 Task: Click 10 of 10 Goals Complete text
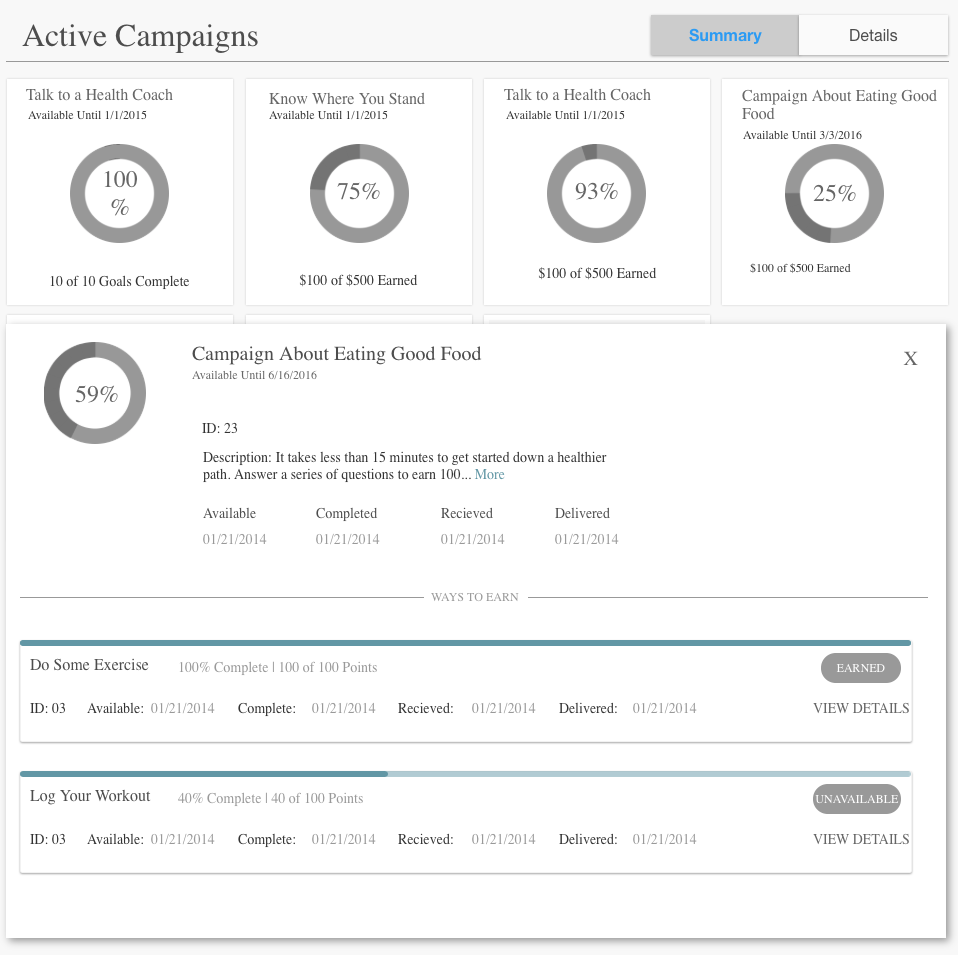tap(119, 281)
